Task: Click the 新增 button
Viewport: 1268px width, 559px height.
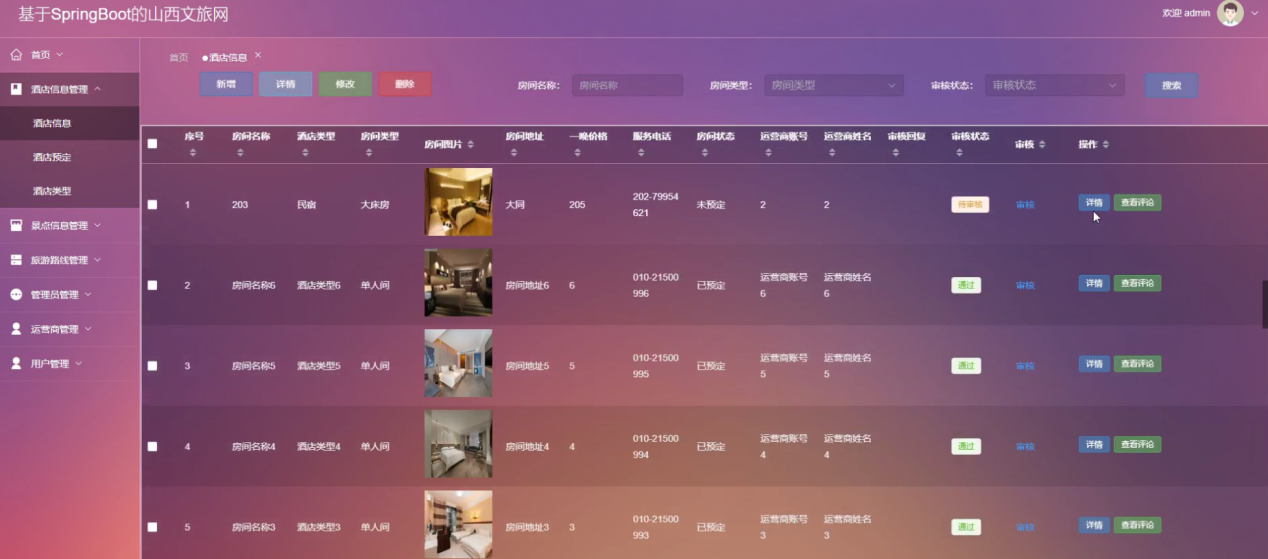Action: tap(226, 84)
